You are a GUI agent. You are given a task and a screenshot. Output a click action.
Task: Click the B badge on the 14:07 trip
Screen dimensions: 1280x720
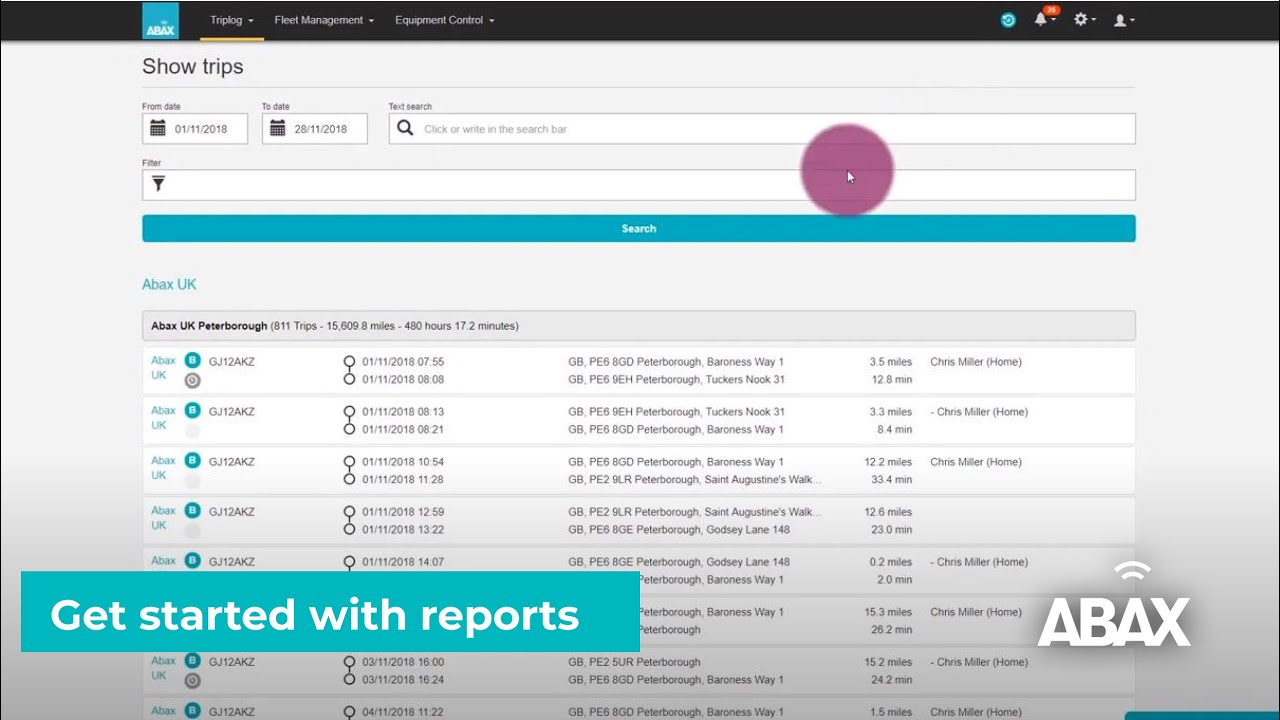click(x=193, y=561)
